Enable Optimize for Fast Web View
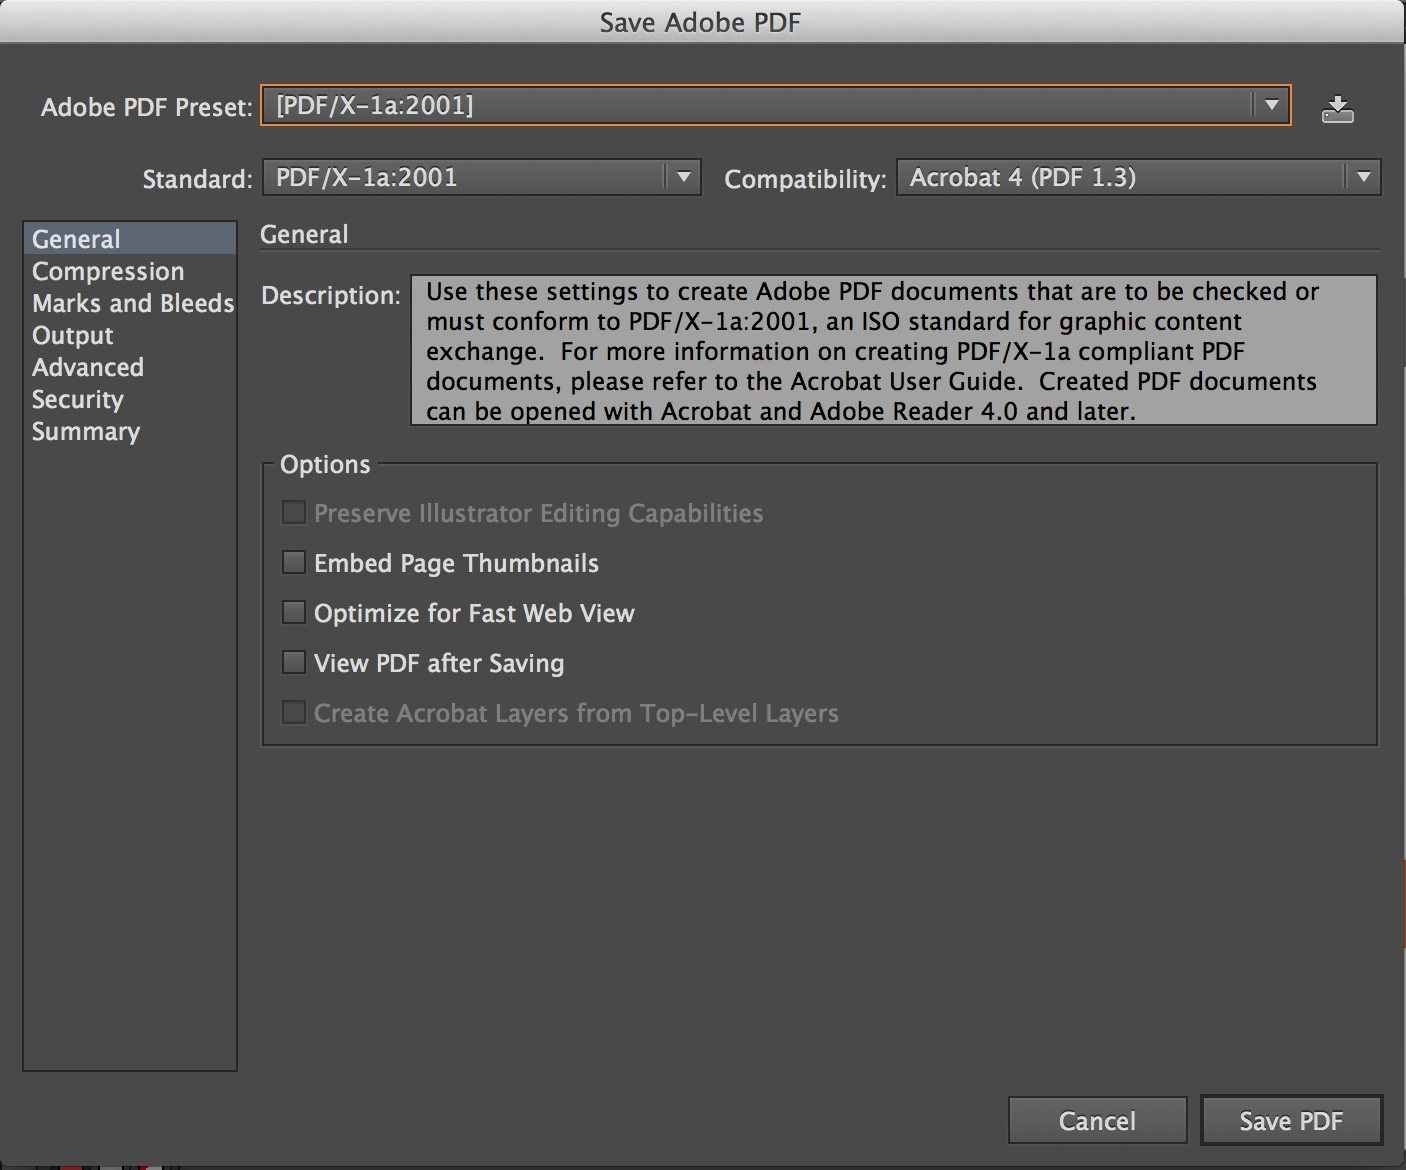Image resolution: width=1406 pixels, height=1170 pixels. point(293,612)
